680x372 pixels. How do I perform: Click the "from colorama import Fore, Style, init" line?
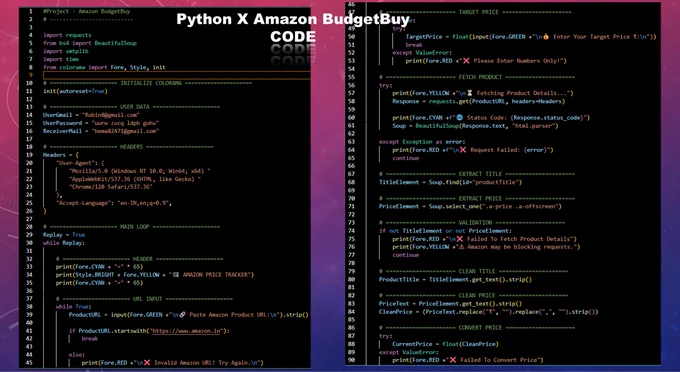(x=104, y=67)
